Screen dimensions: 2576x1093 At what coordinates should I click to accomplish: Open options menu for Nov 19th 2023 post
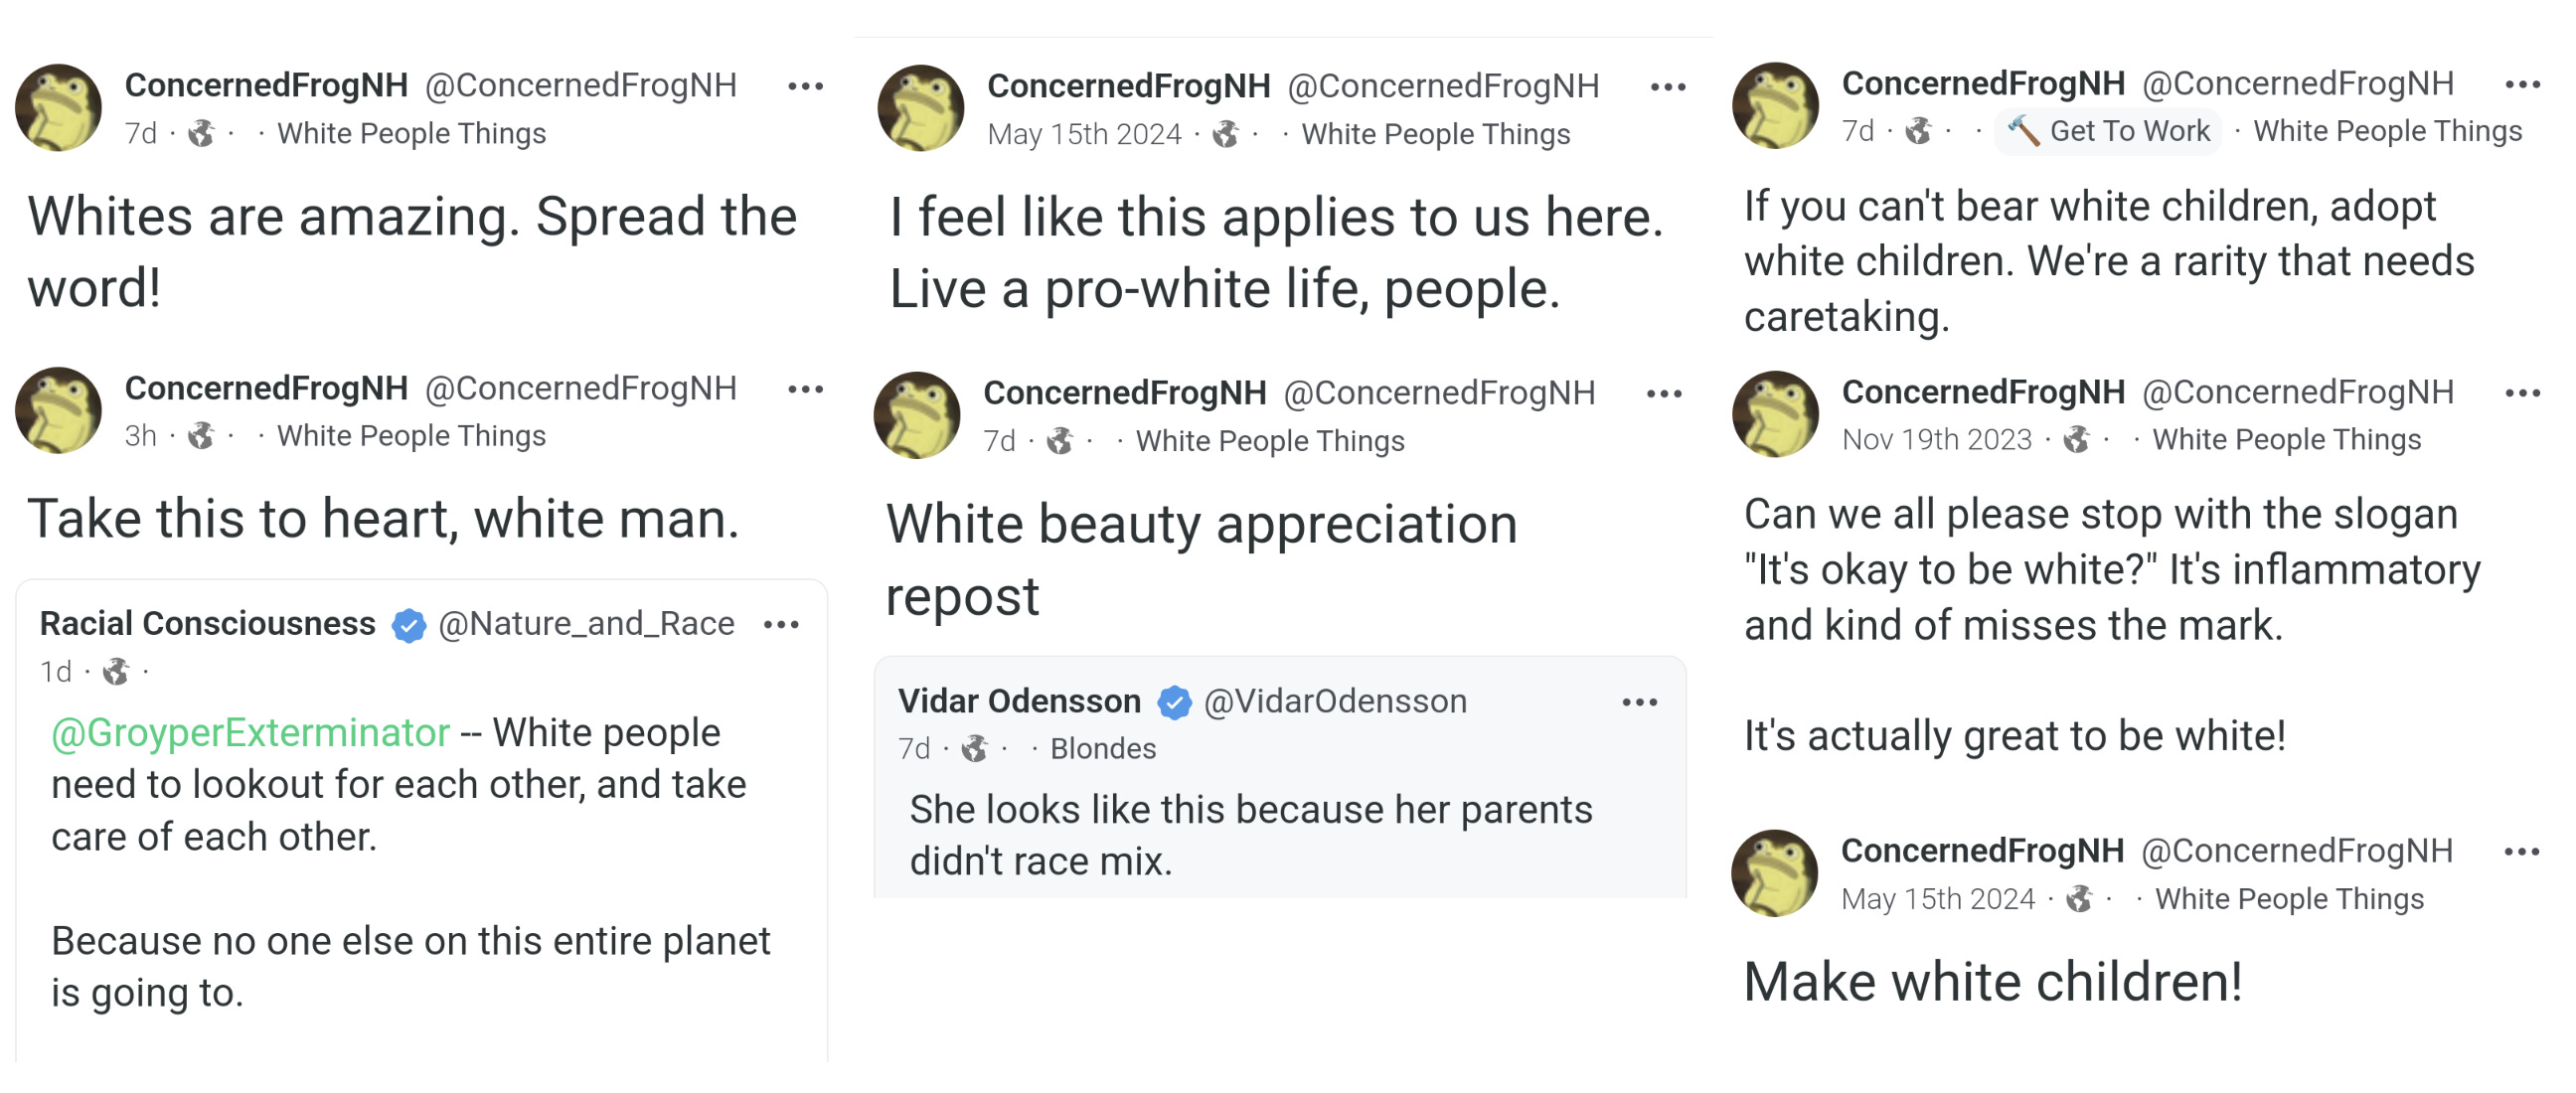(x=2522, y=393)
